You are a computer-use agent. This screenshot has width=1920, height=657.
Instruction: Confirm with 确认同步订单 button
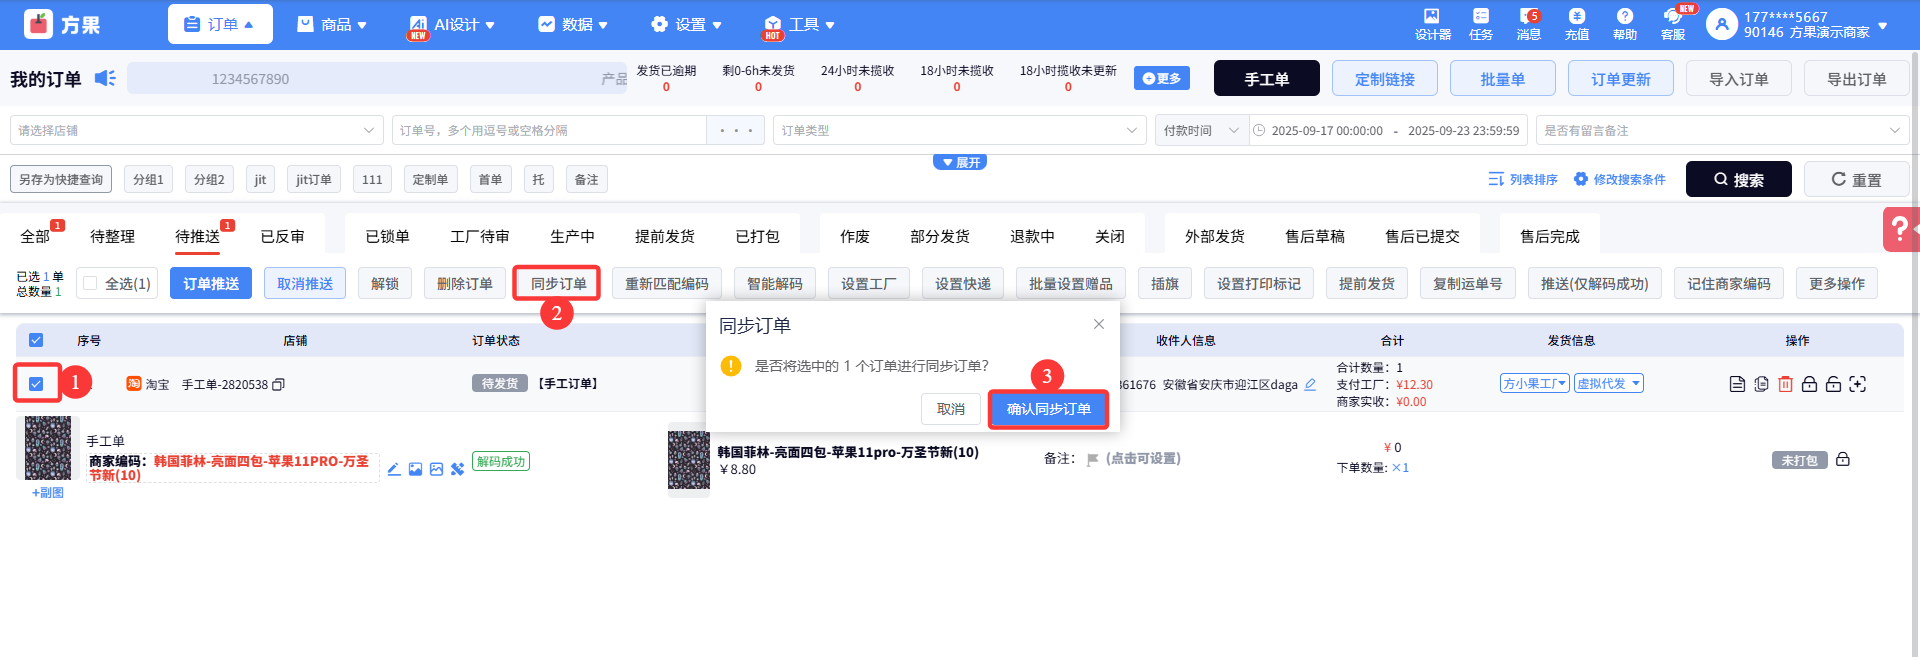[1048, 409]
